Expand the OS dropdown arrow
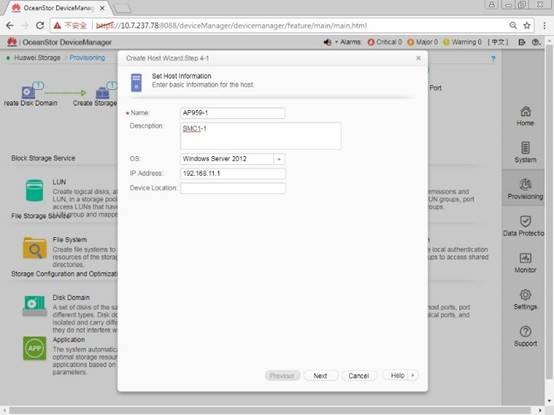554x415 pixels. (279, 159)
